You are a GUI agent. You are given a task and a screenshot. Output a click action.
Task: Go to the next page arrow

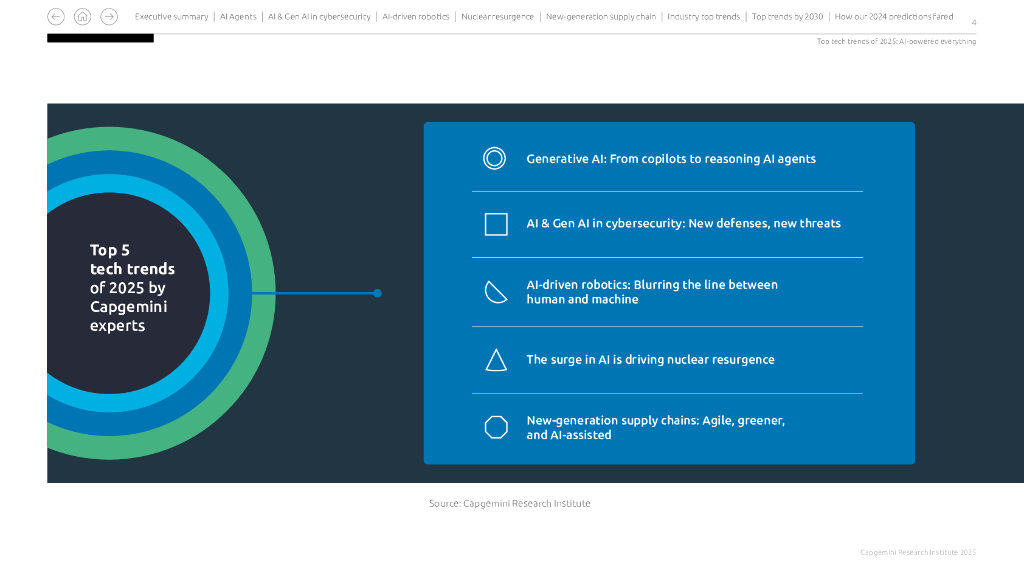[109, 16]
